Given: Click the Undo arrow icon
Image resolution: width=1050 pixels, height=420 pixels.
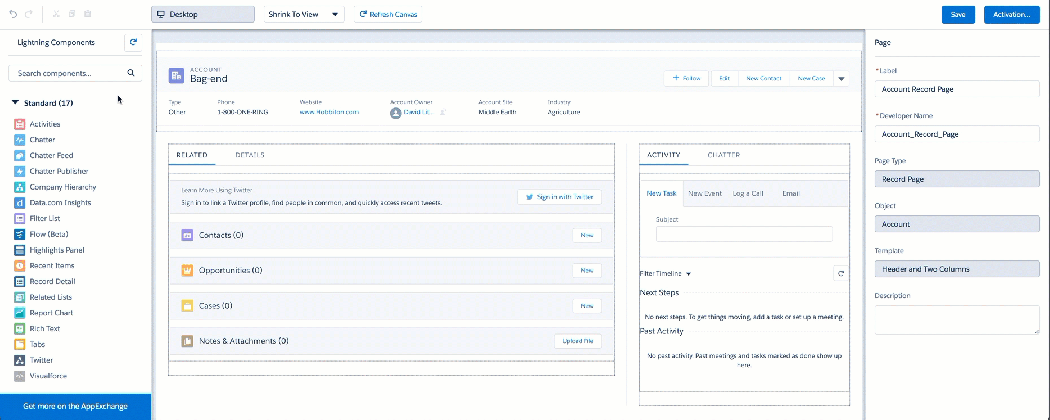Looking at the screenshot, I should [x=13, y=14].
